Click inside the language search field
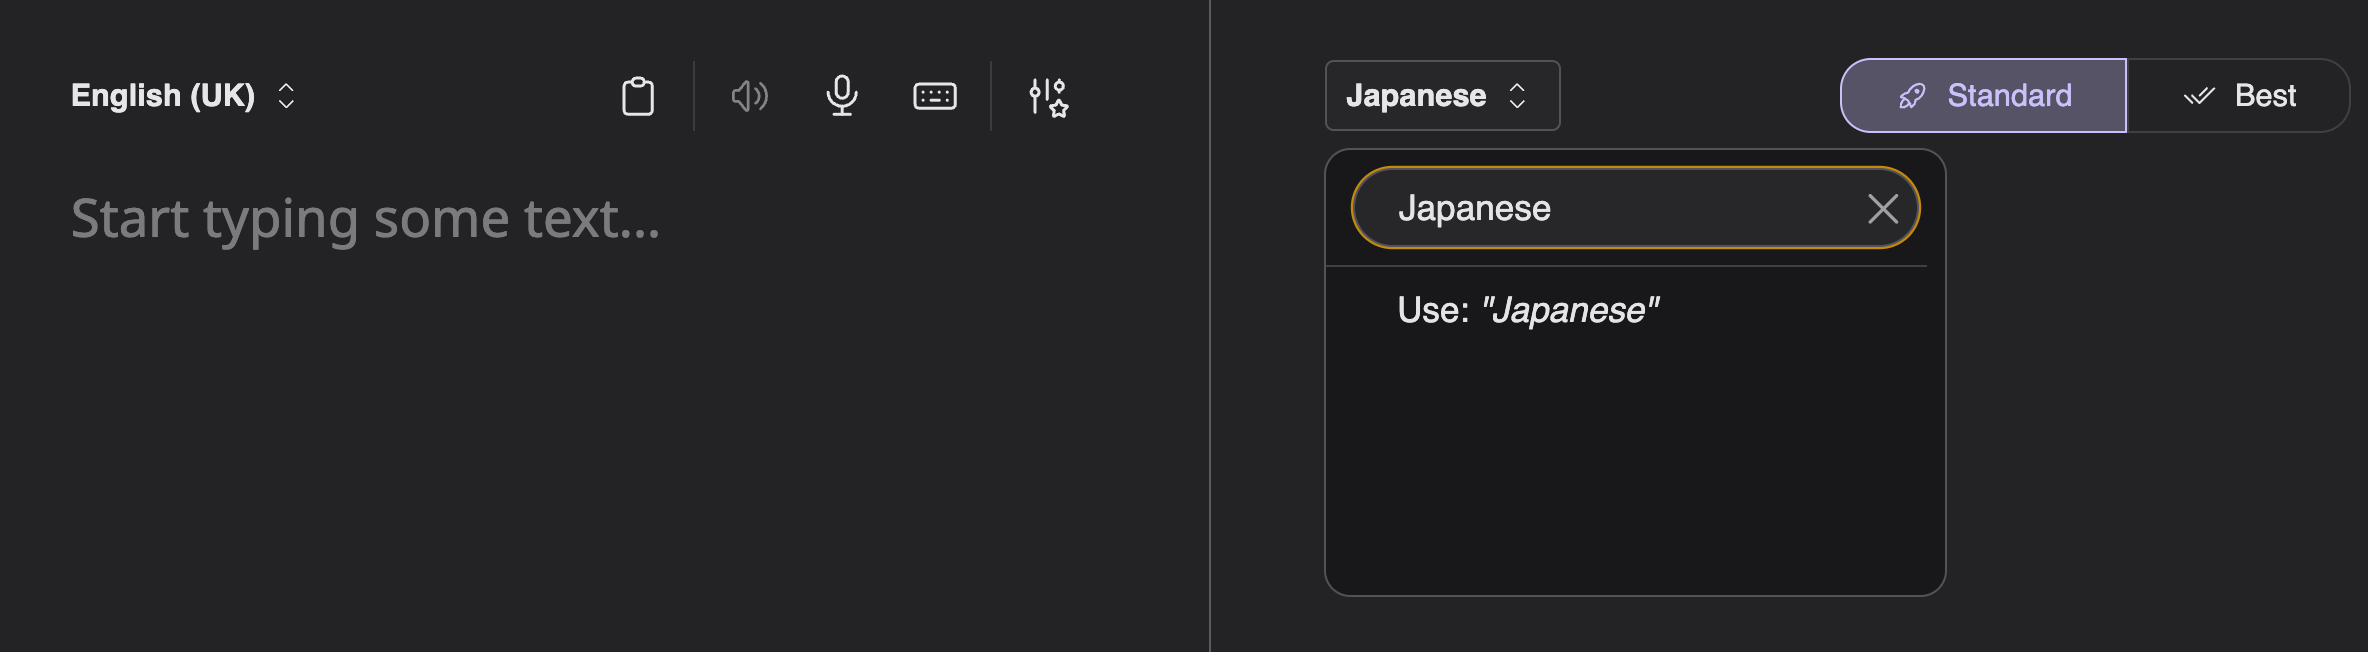Screen dimensions: 2368x652 [x=1700, y=209]
